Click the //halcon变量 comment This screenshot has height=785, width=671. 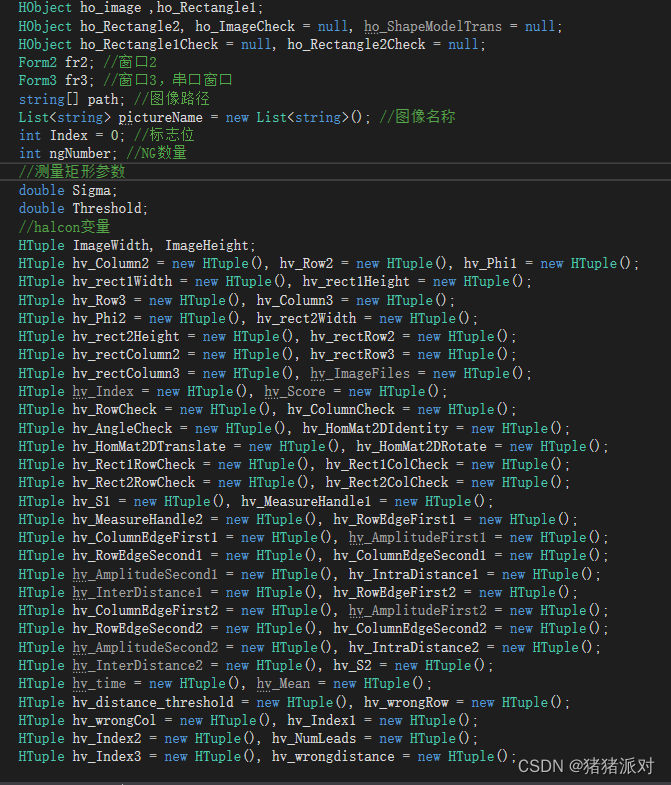tap(64, 227)
